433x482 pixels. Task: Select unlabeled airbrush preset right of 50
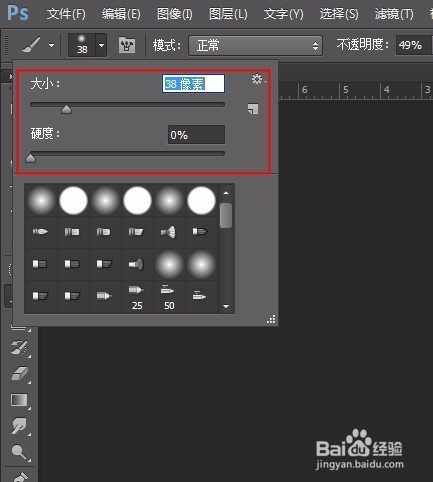tap(200, 296)
